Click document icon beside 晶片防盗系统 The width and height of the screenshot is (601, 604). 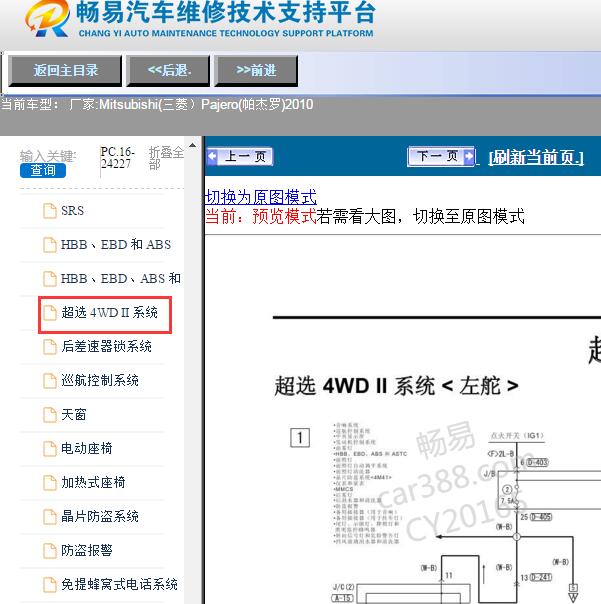(49, 517)
